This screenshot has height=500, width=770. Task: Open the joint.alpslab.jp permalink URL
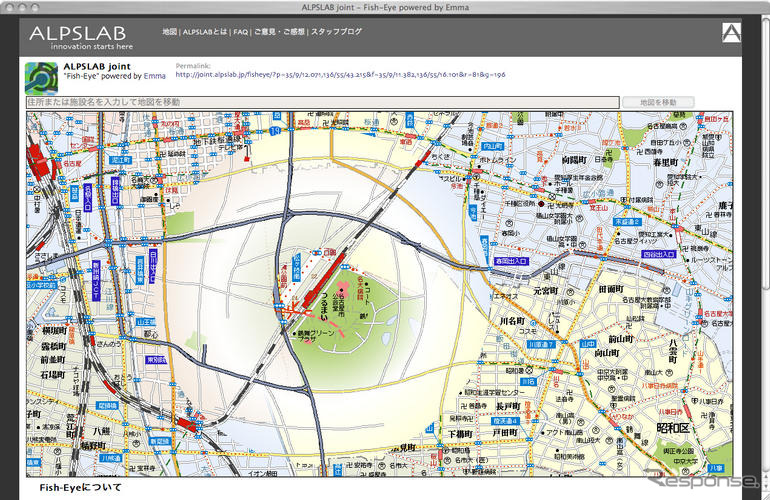tap(340, 75)
